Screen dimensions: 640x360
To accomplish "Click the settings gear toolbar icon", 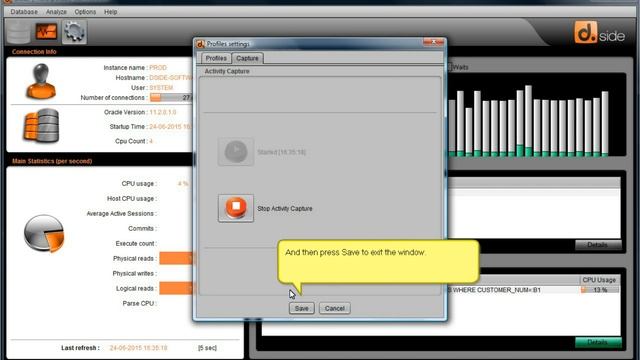I will pyautogui.click(x=74, y=32).
